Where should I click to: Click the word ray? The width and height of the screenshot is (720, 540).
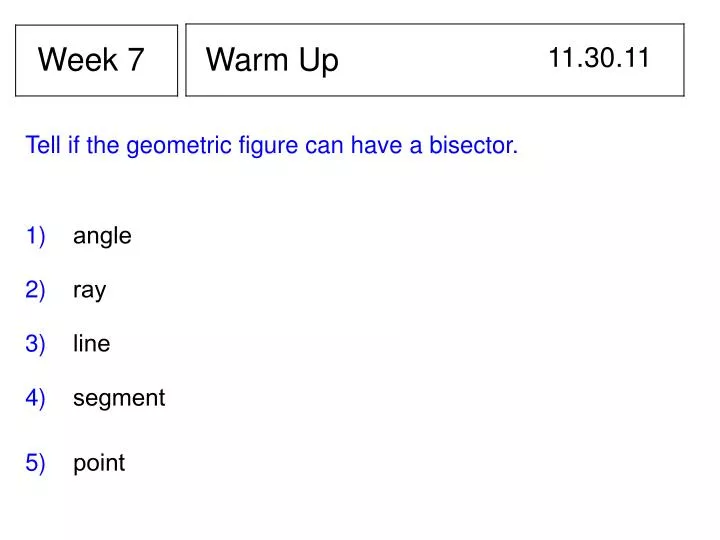90,291
